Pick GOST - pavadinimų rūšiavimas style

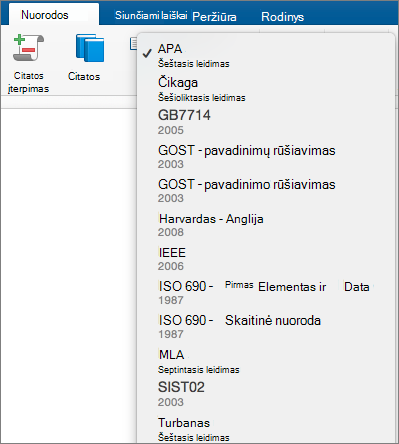[x=266, y=157]
